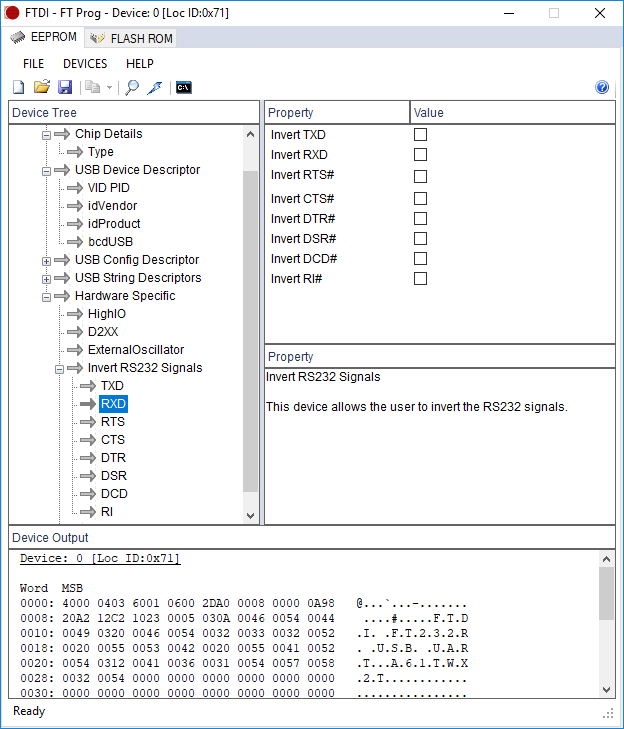Click arrow icon beside USB String Descriptors
Screen dimensions: 624x729
(62, 278)
